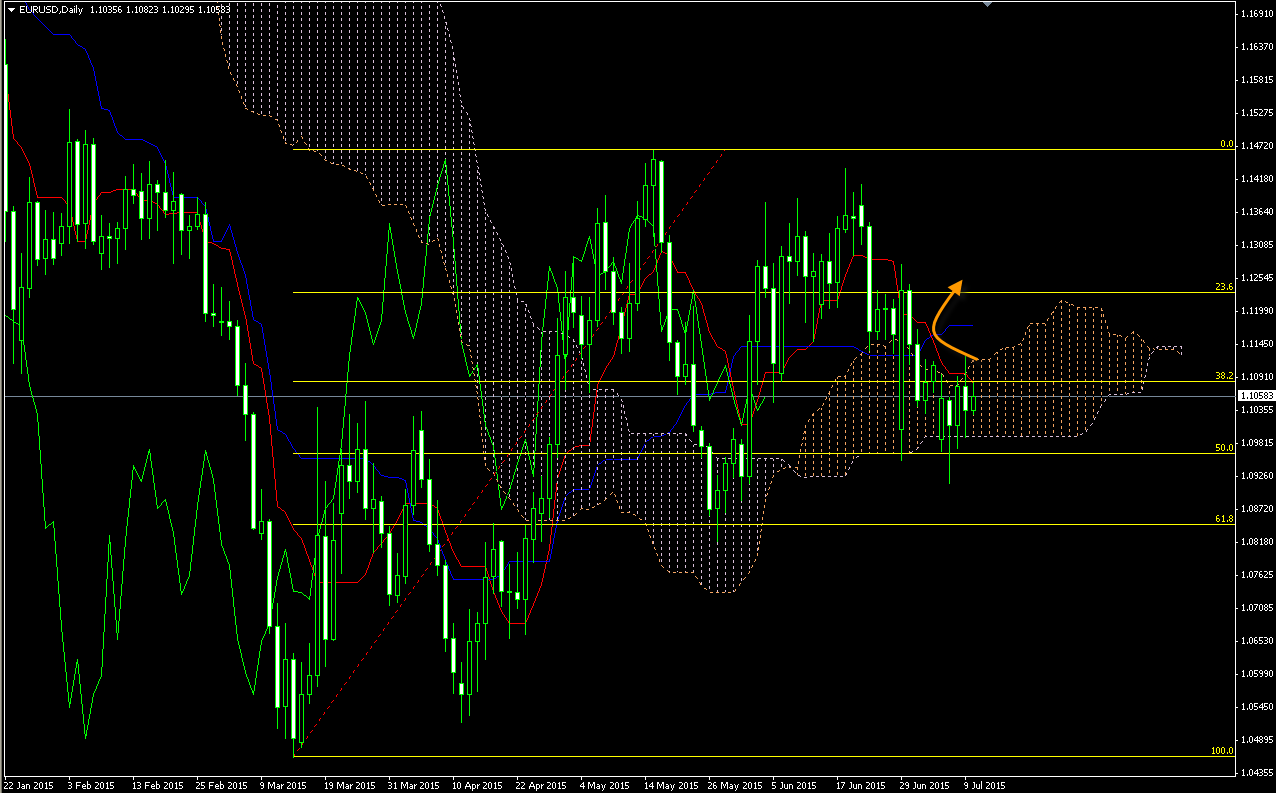
Task: Open the one-click trading triangle beside EURUSD,Daily
Action: [x=11, y=10]
